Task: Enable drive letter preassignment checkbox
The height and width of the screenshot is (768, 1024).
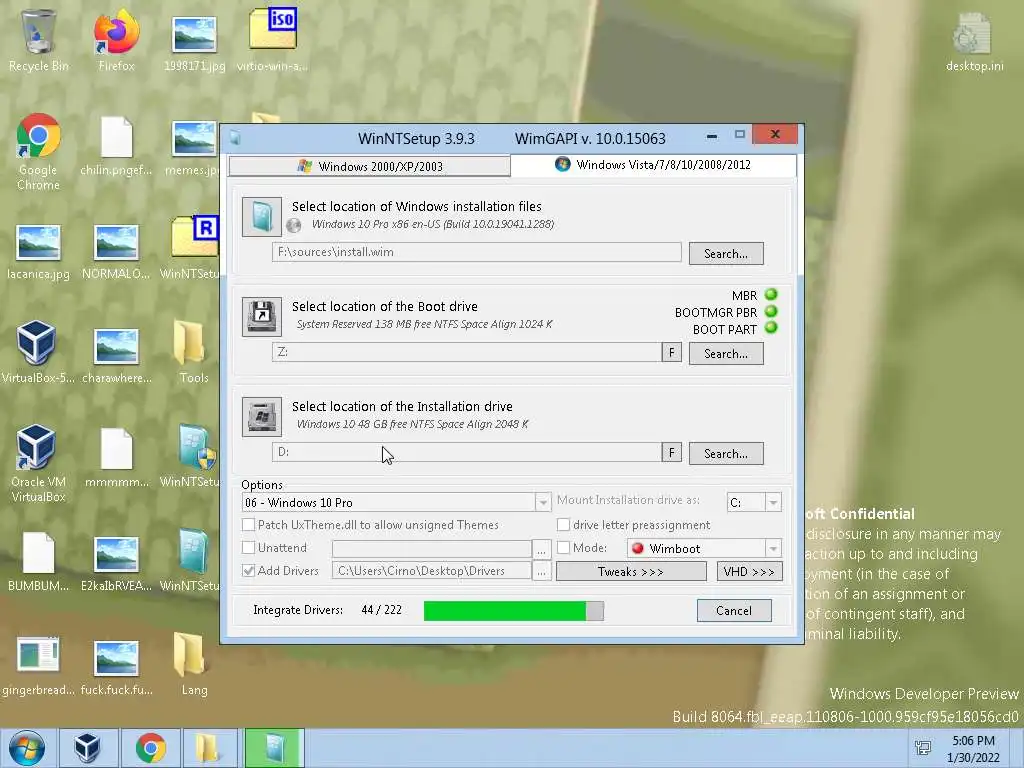Action: pyautogui.click(x=563, y=524)
